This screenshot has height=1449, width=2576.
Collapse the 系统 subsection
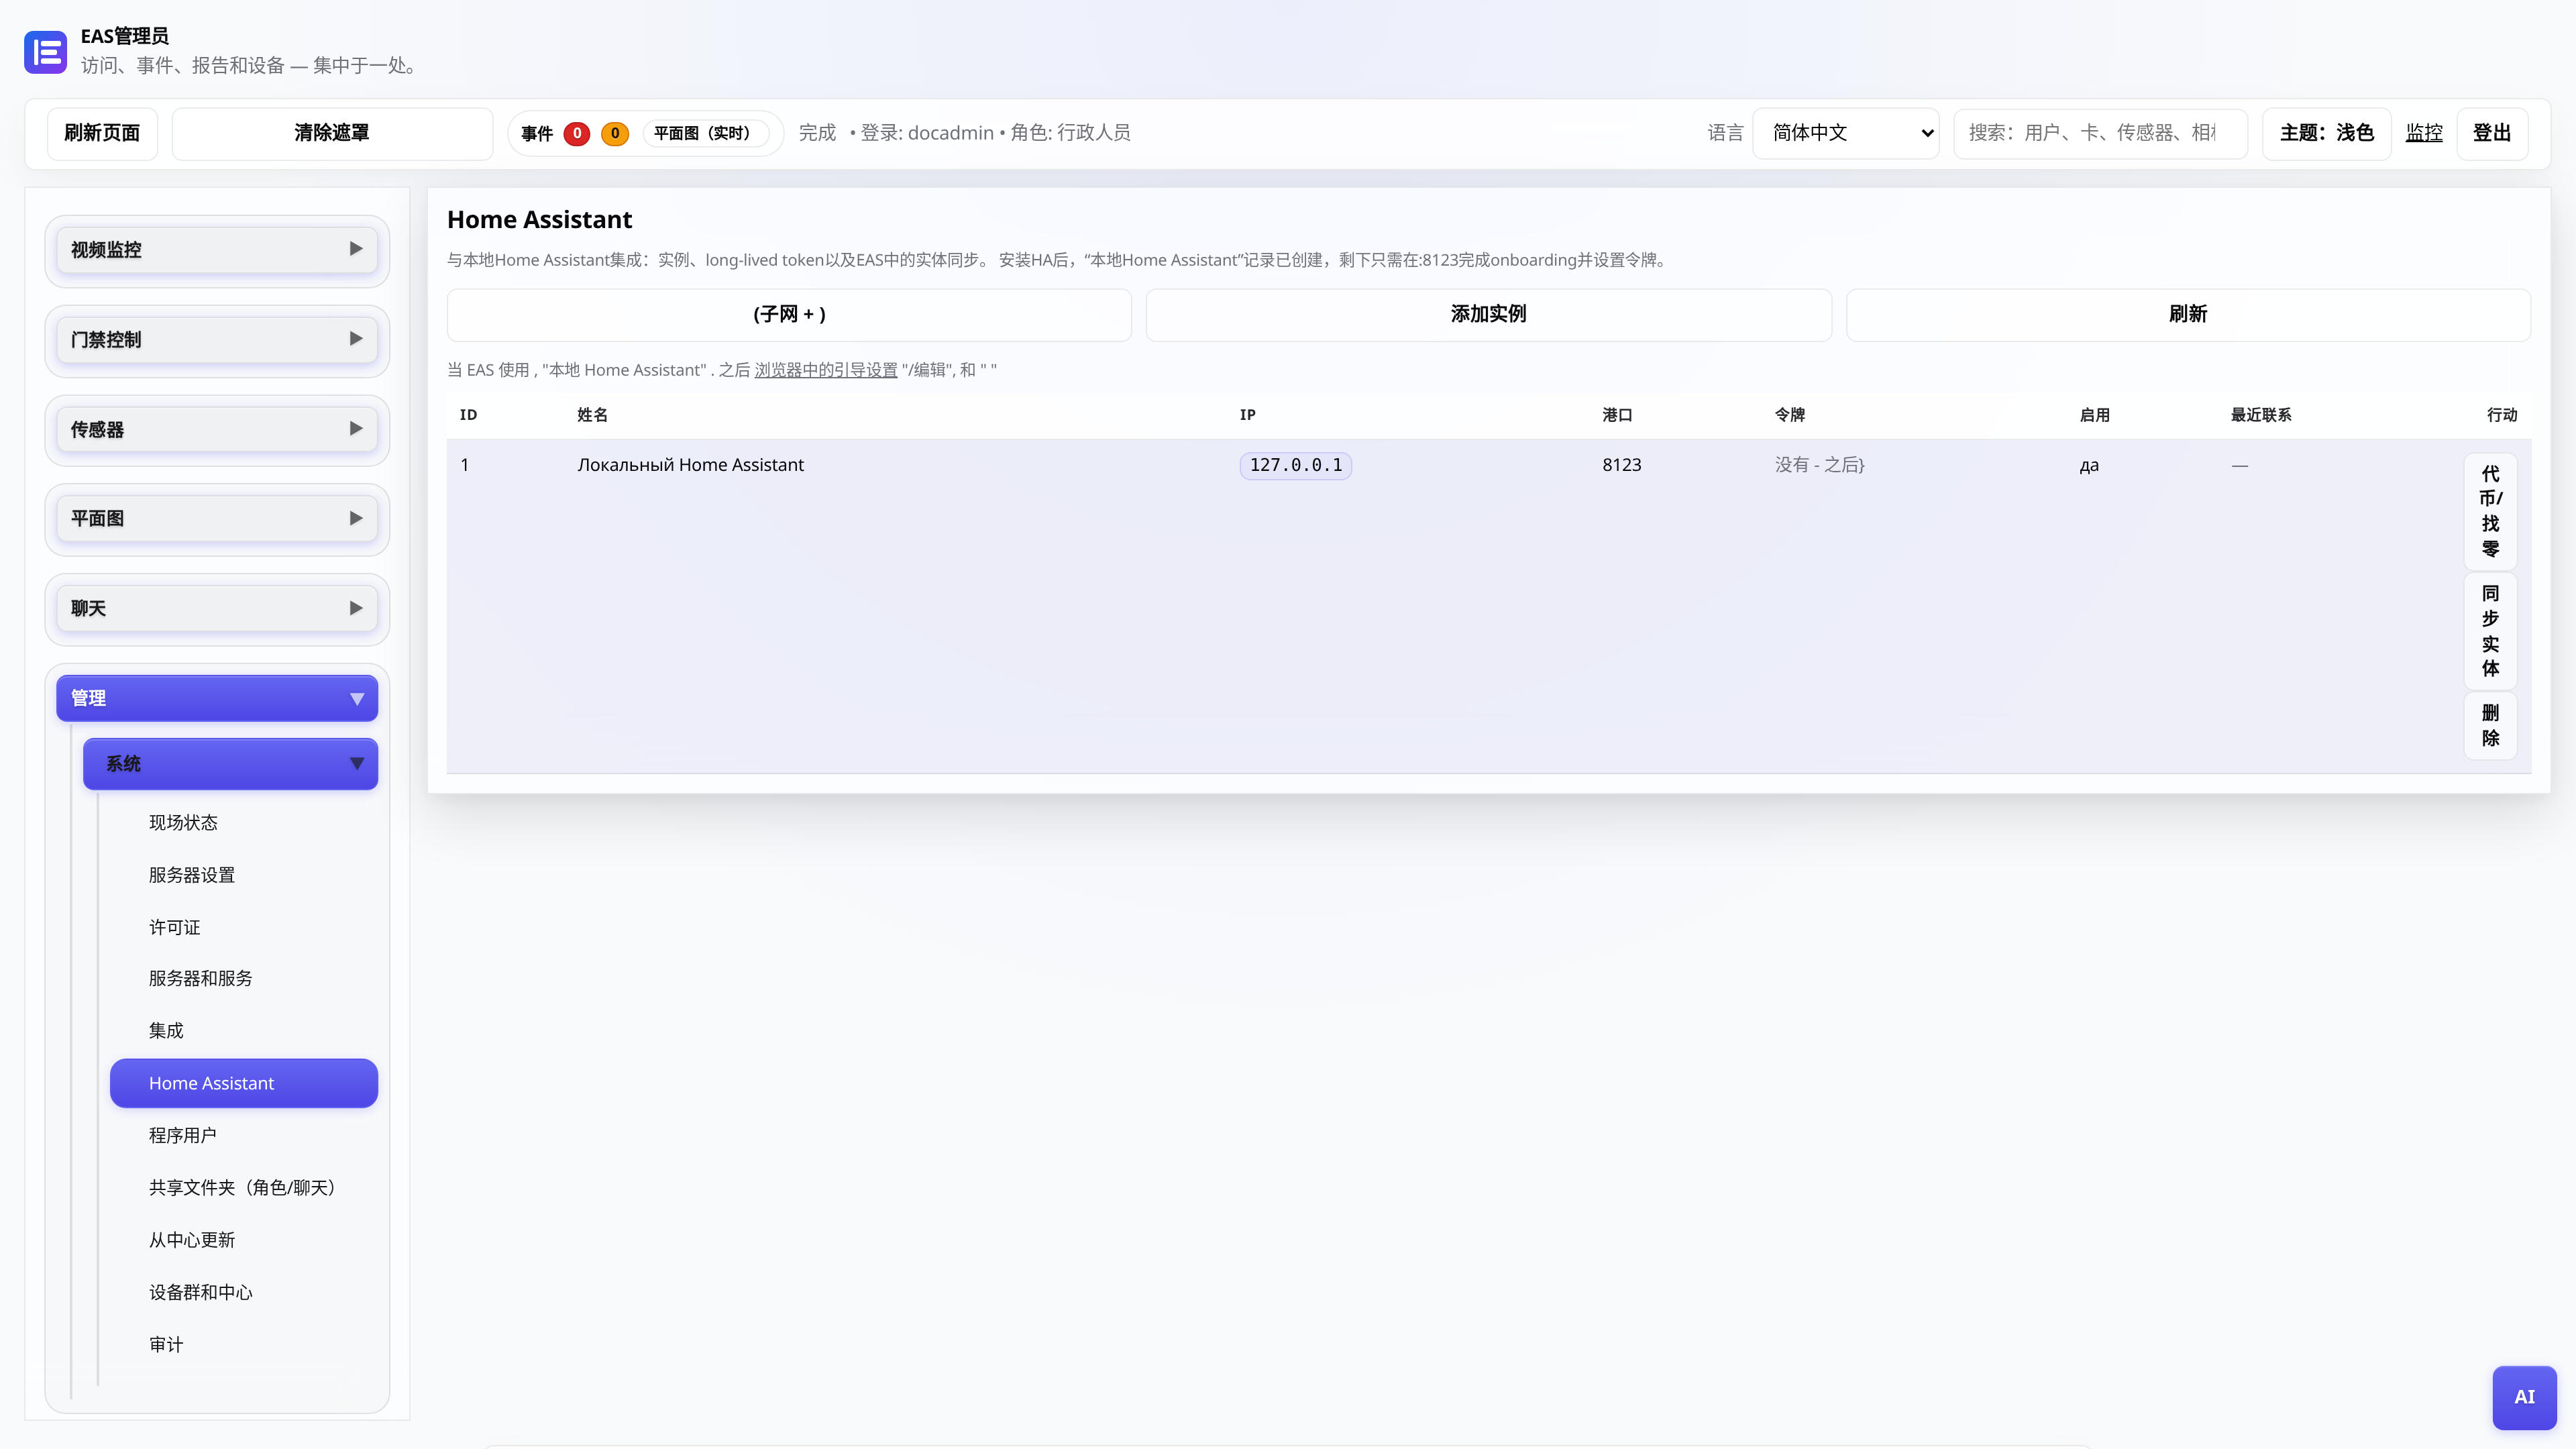pos(230,764)
